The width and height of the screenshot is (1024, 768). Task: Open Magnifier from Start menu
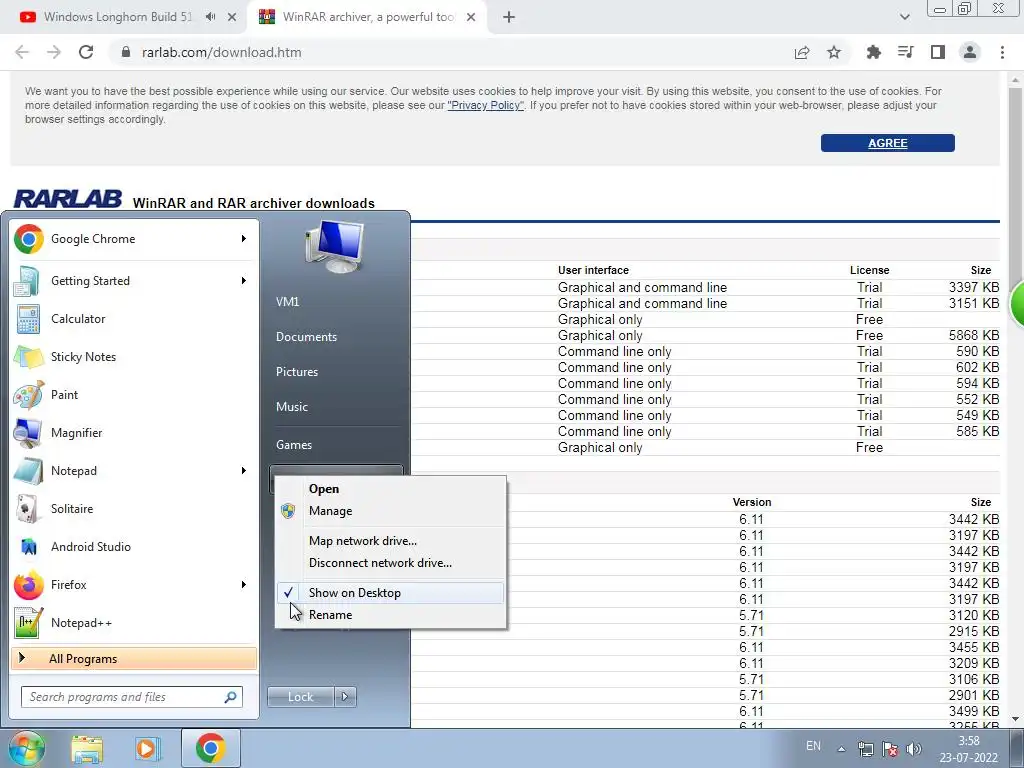point(134,432)
